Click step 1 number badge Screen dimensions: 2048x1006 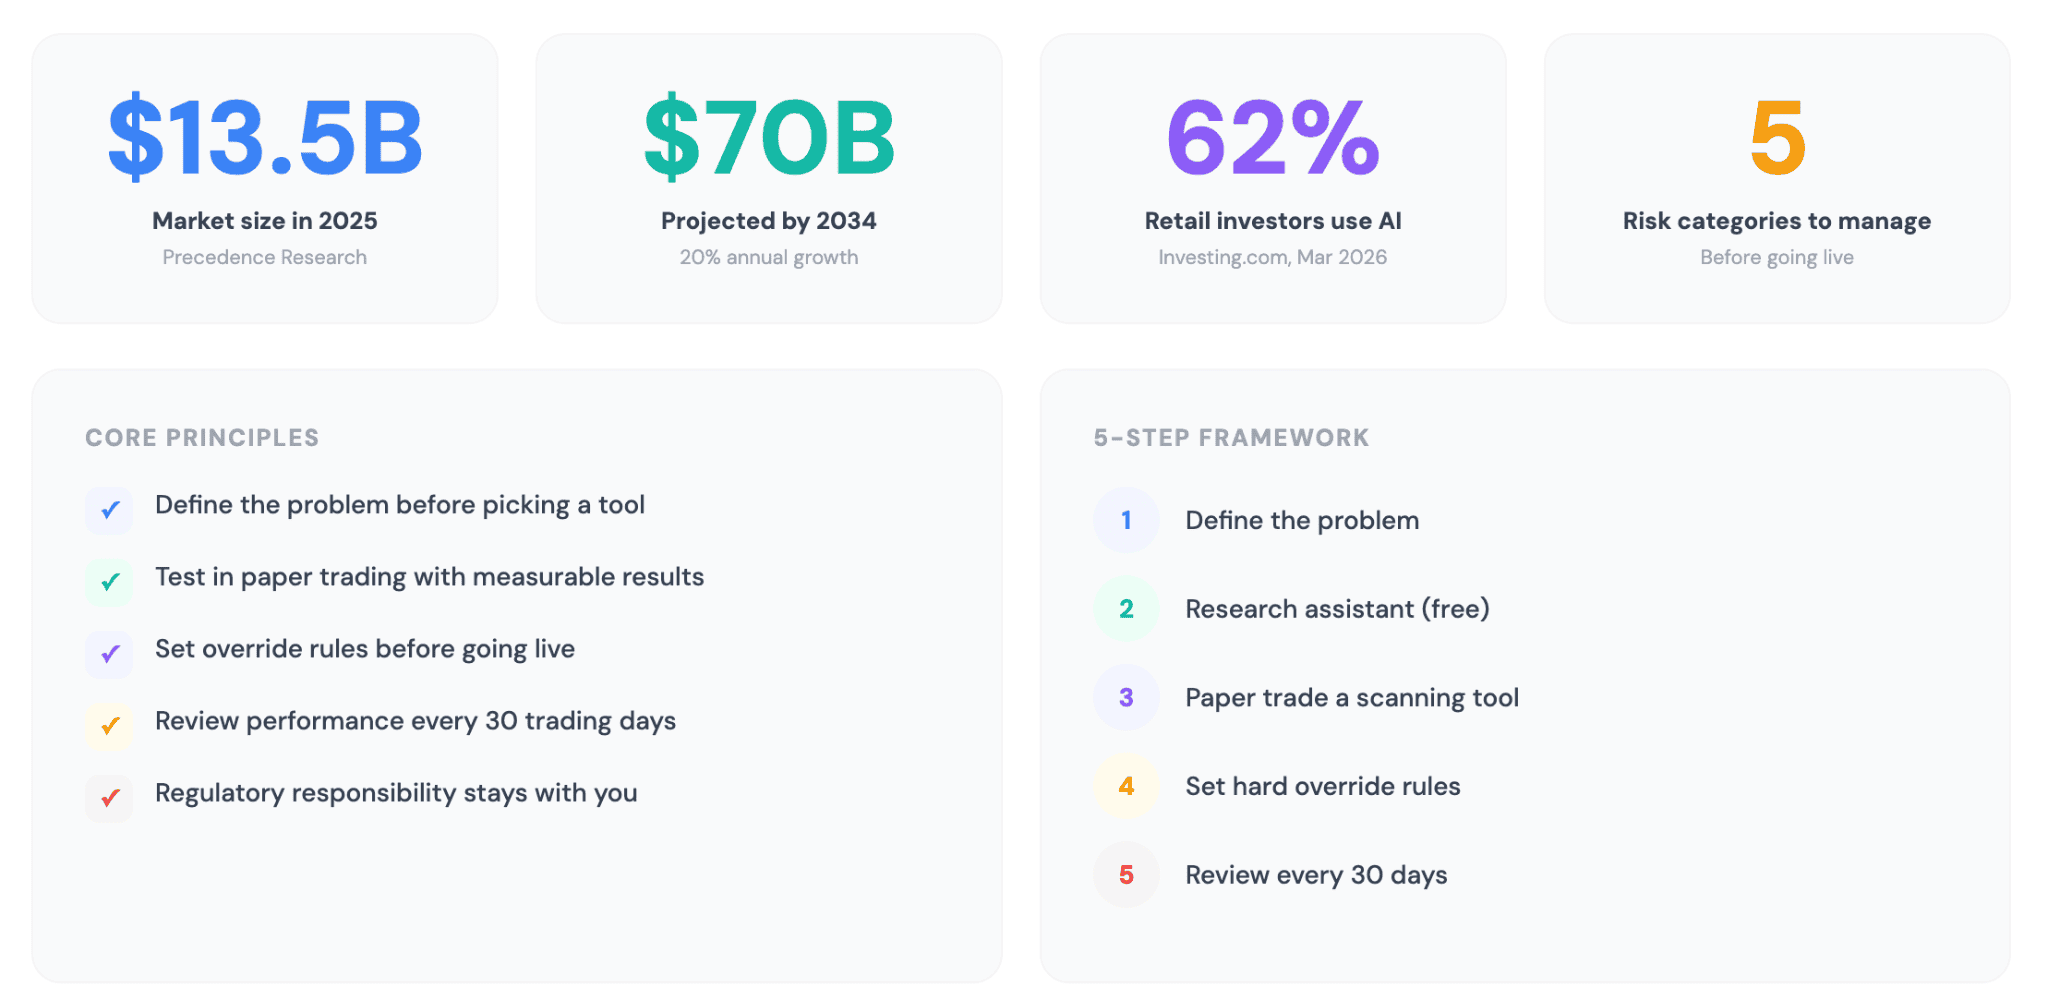(1126, 520)
